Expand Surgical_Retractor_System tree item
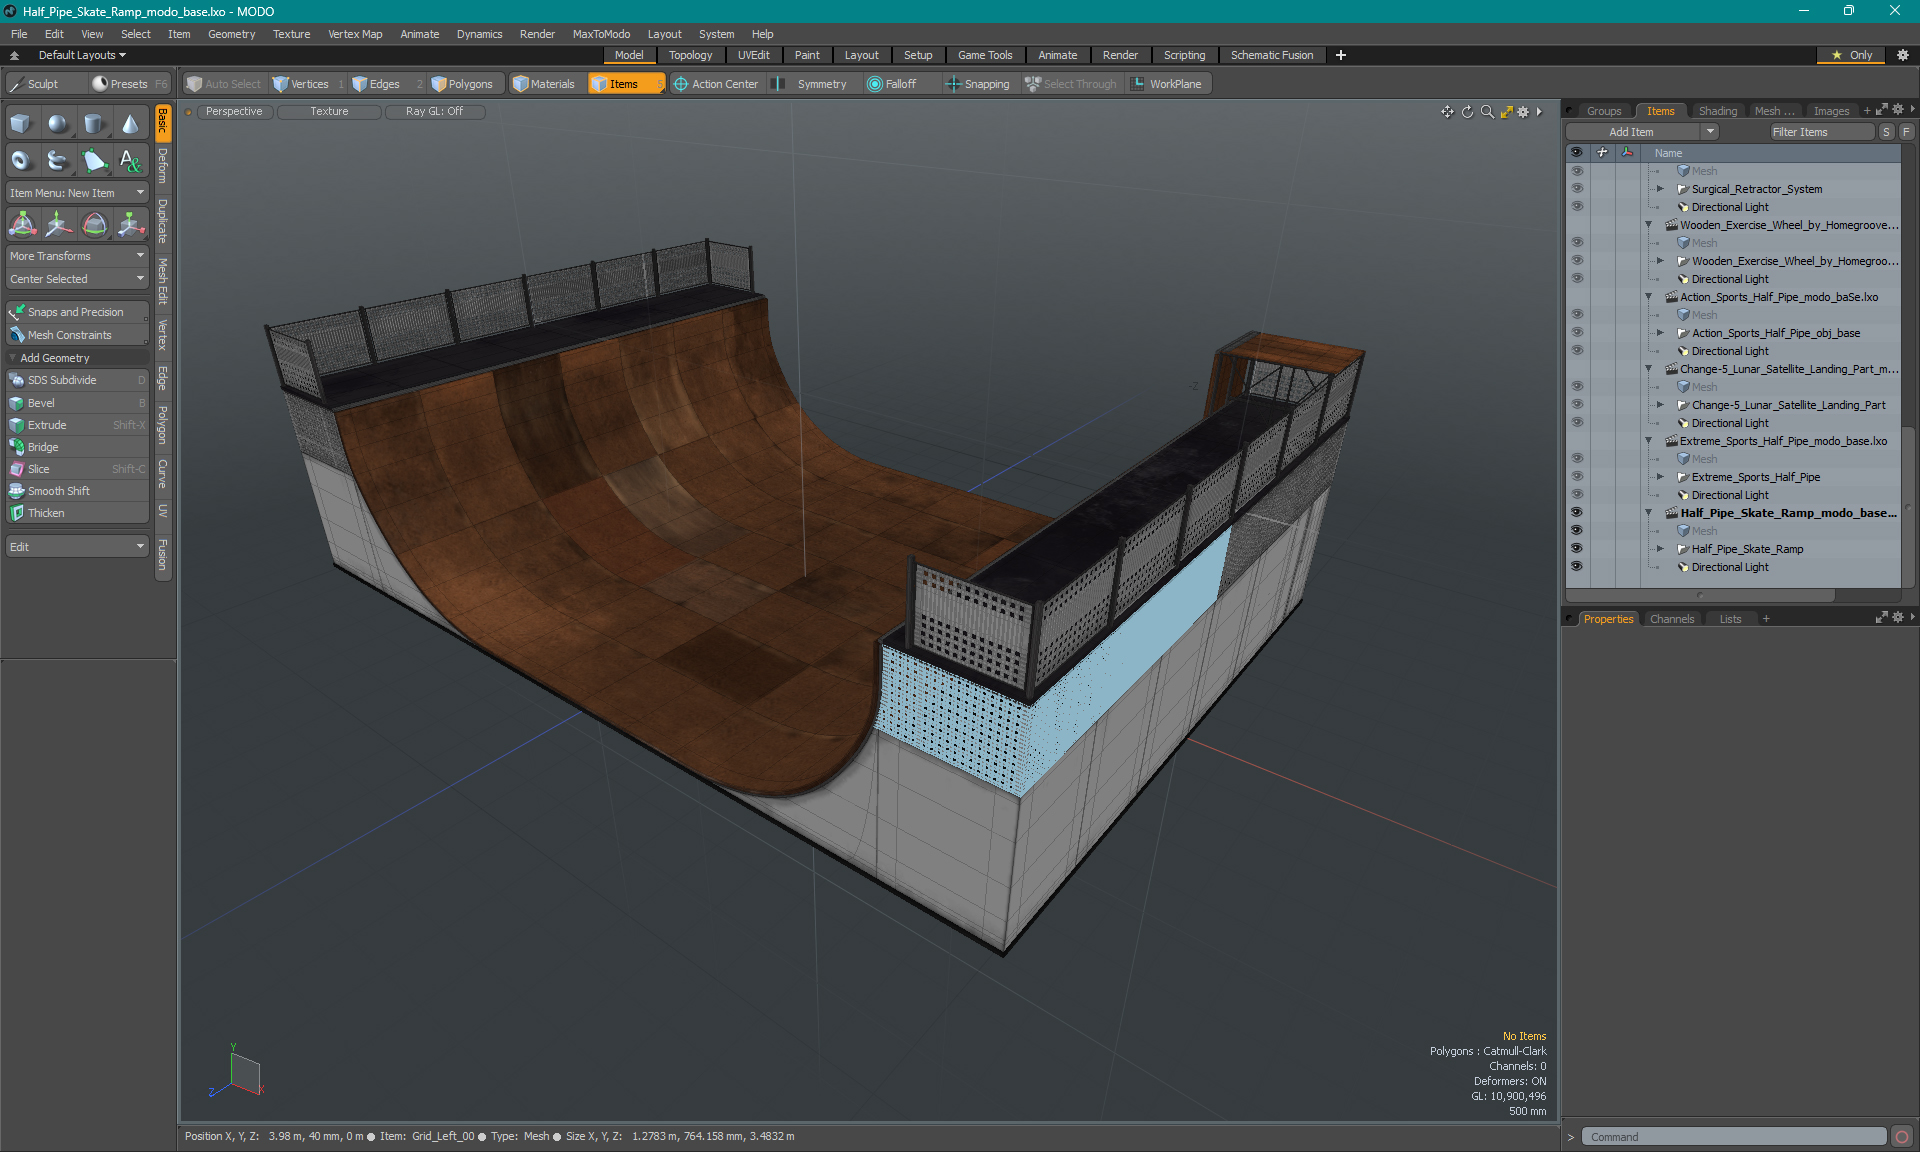 coord(1660,189)
